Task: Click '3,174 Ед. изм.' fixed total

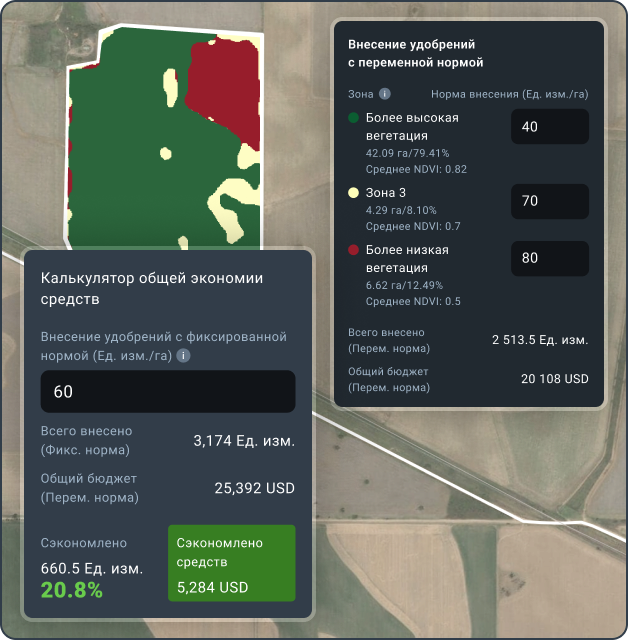Action: [x=244, y=441]
